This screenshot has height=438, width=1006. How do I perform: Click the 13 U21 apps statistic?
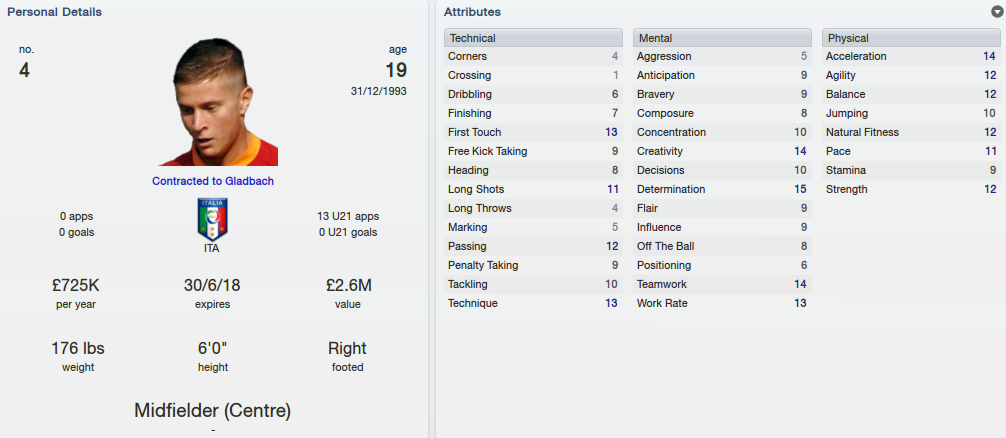(347, 216)
